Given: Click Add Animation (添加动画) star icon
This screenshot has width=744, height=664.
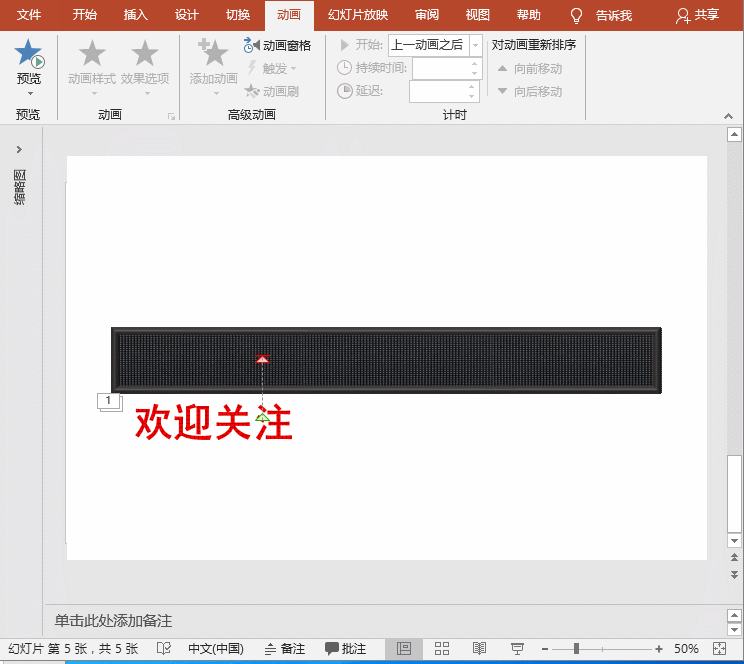Looking at the screenshot, I should 213,52.
